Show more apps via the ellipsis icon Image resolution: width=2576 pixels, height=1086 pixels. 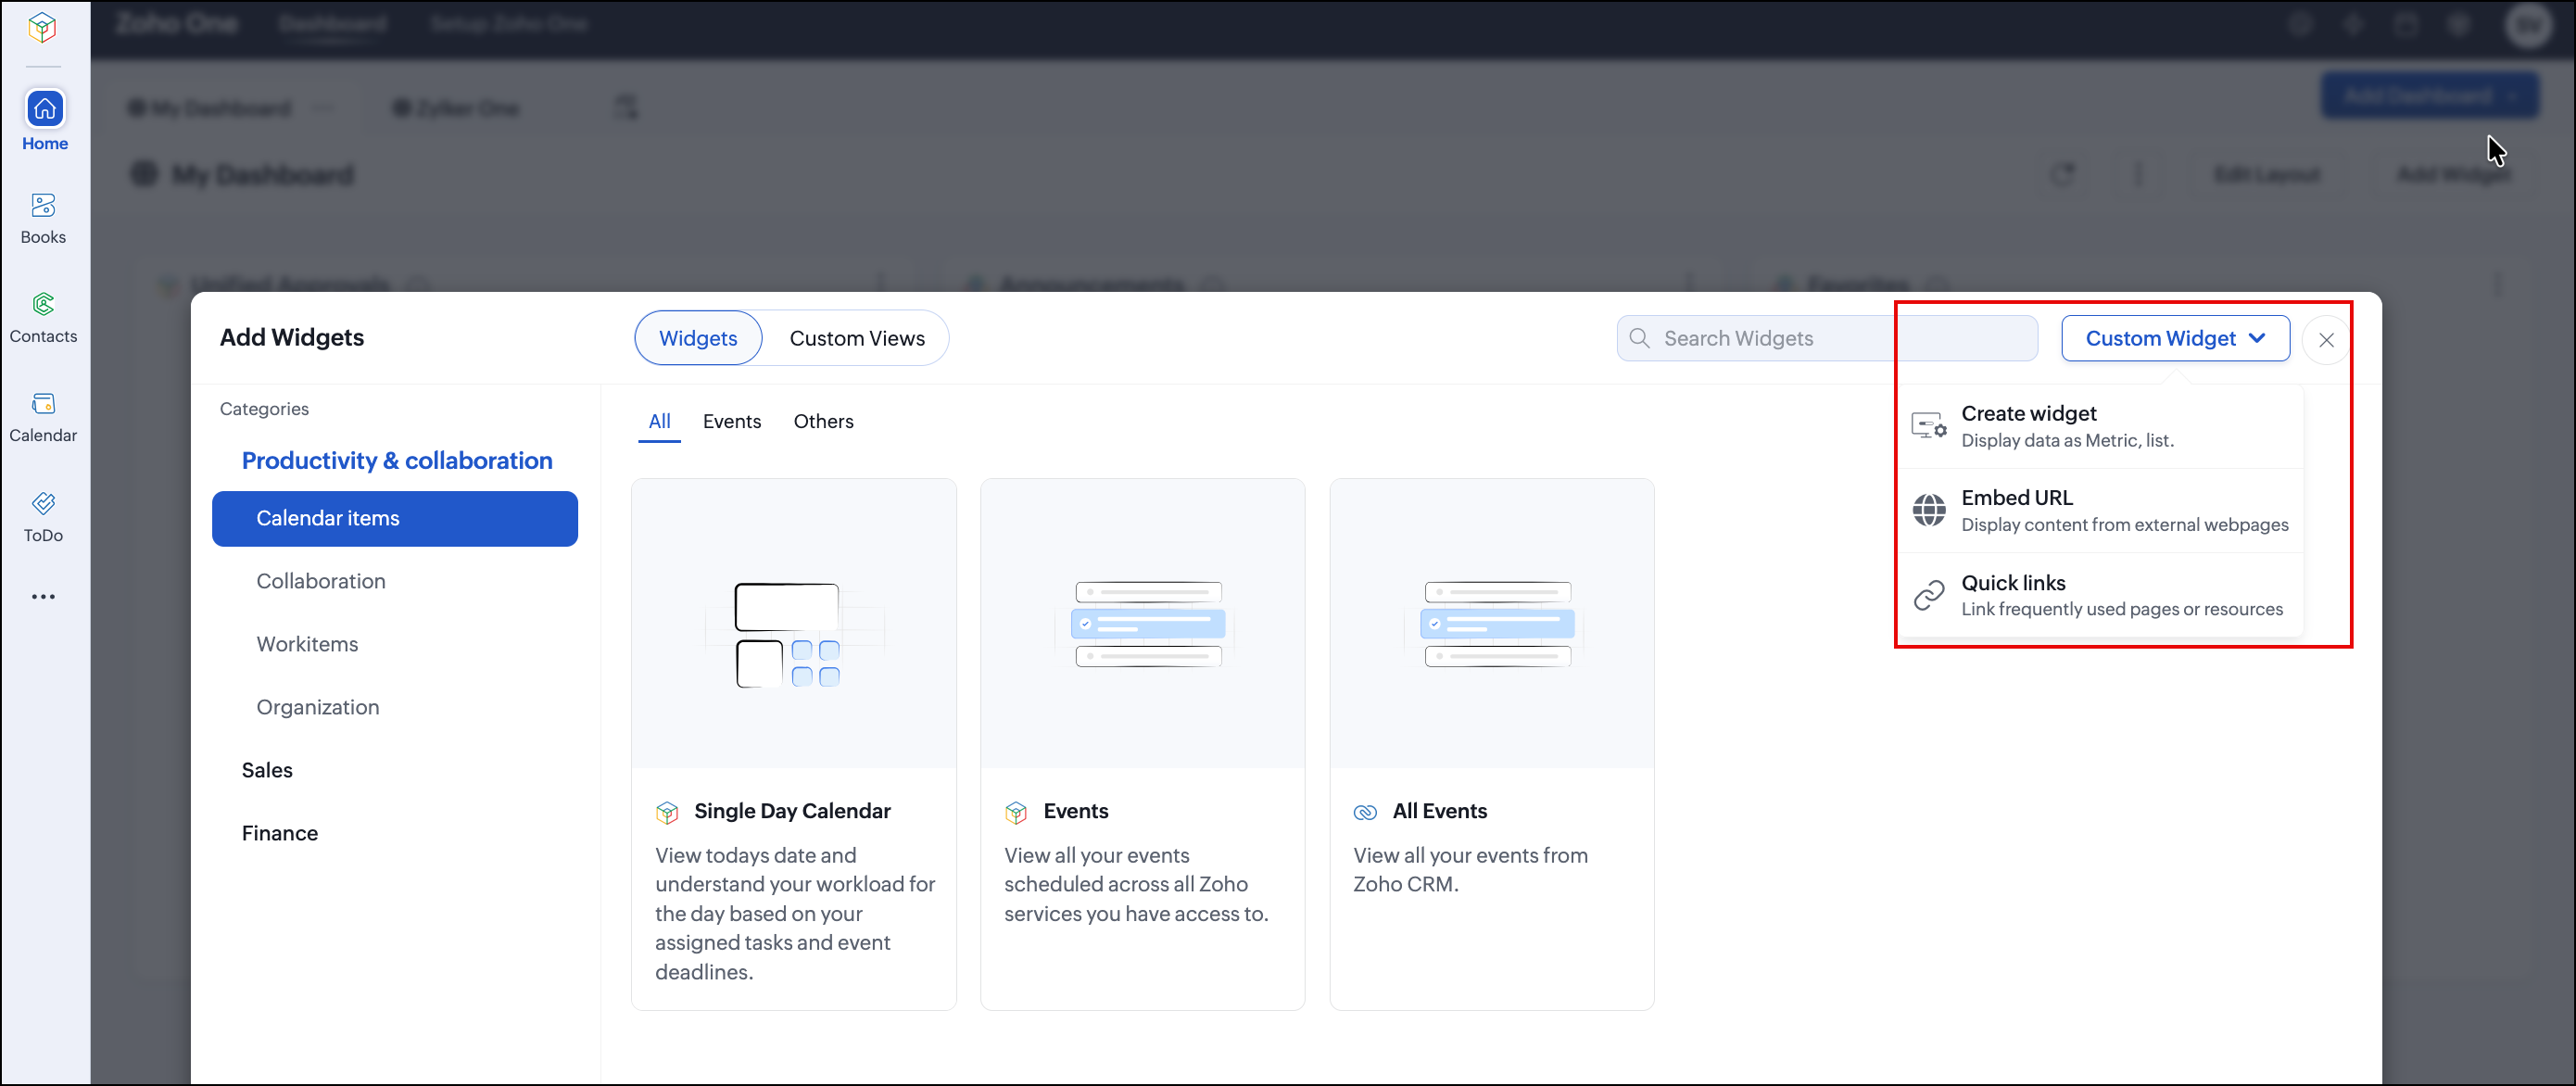(x=43, y=597)
